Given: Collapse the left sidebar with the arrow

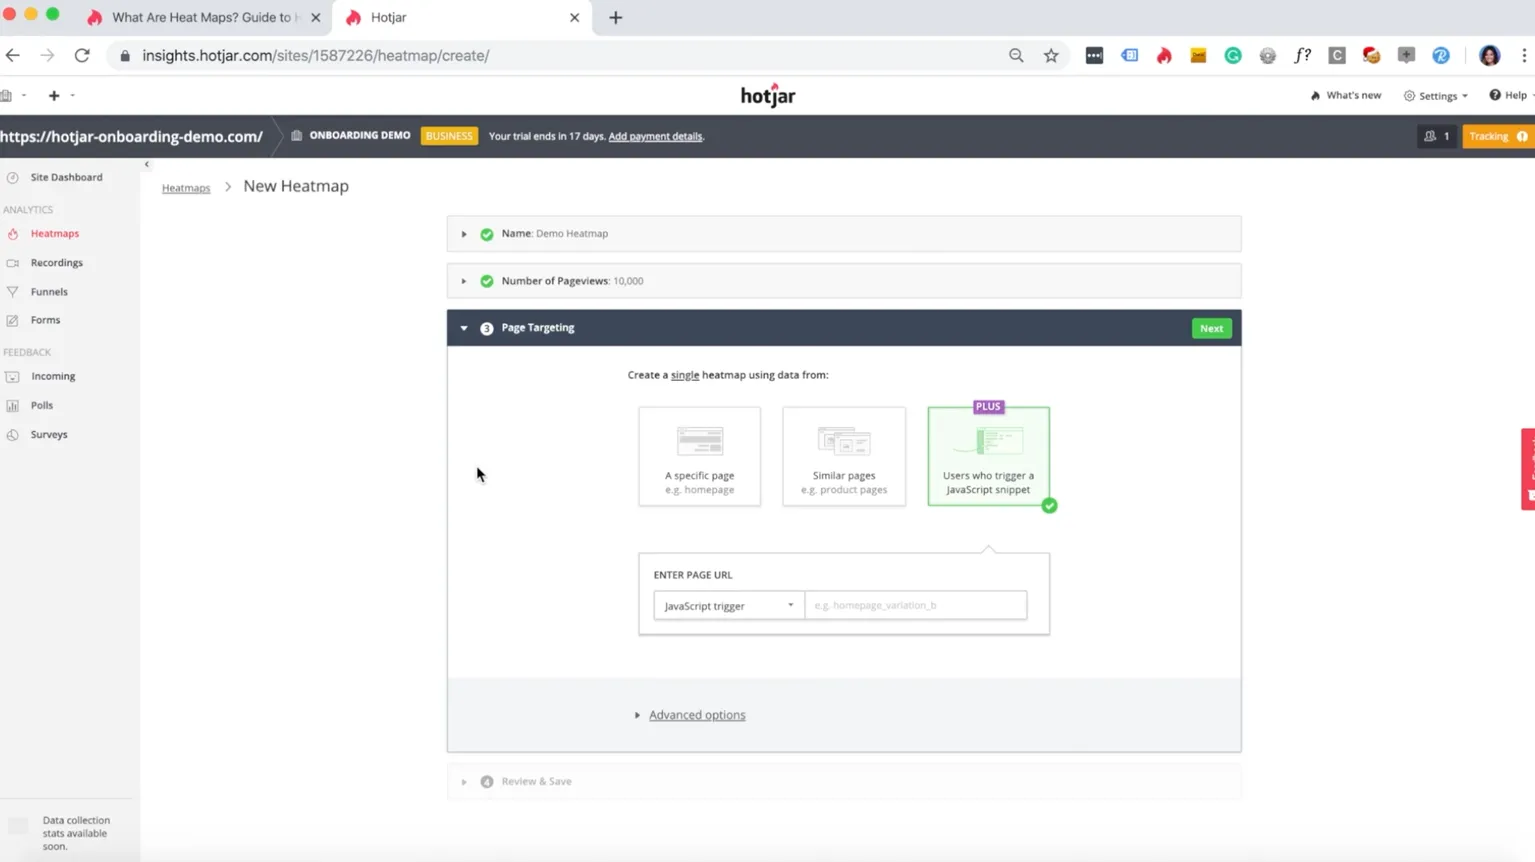Looking at the screenshot, I should click(x=147, y=164).
